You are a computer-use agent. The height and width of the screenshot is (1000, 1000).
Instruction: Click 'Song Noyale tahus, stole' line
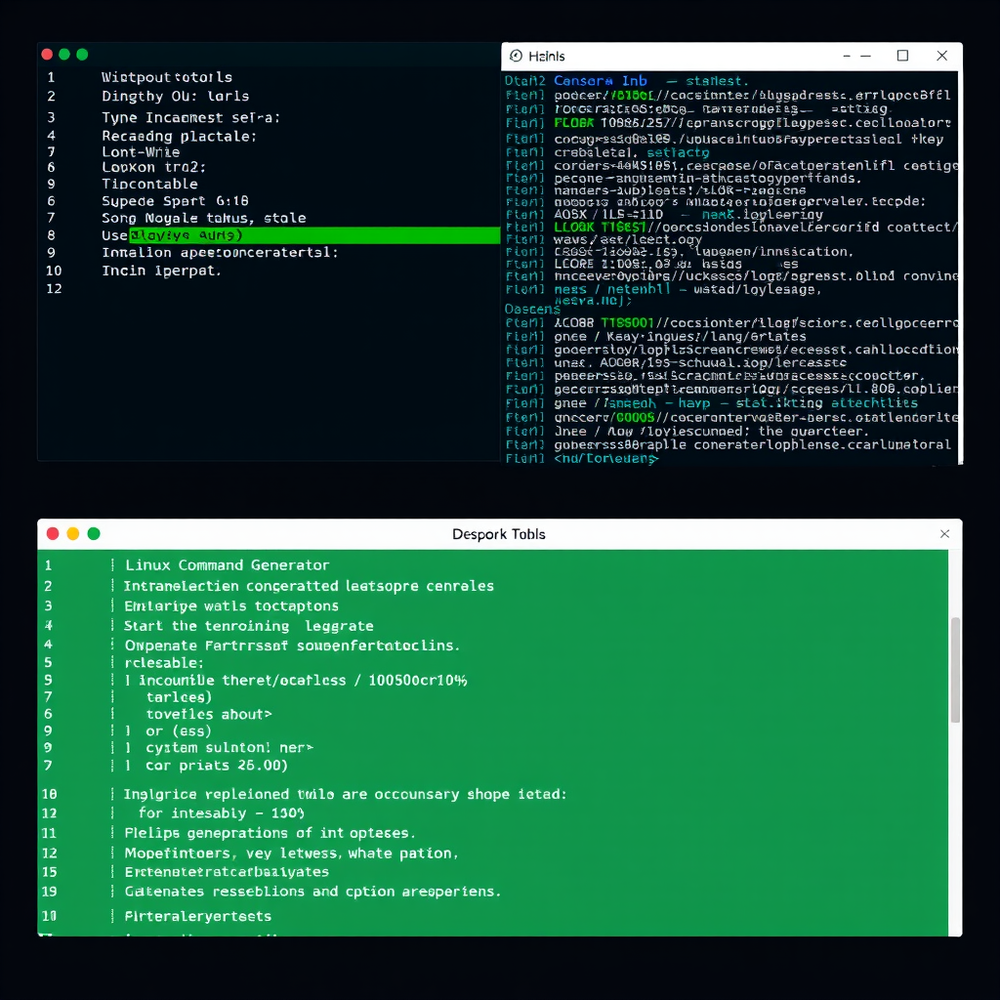[x=204, y=218]
